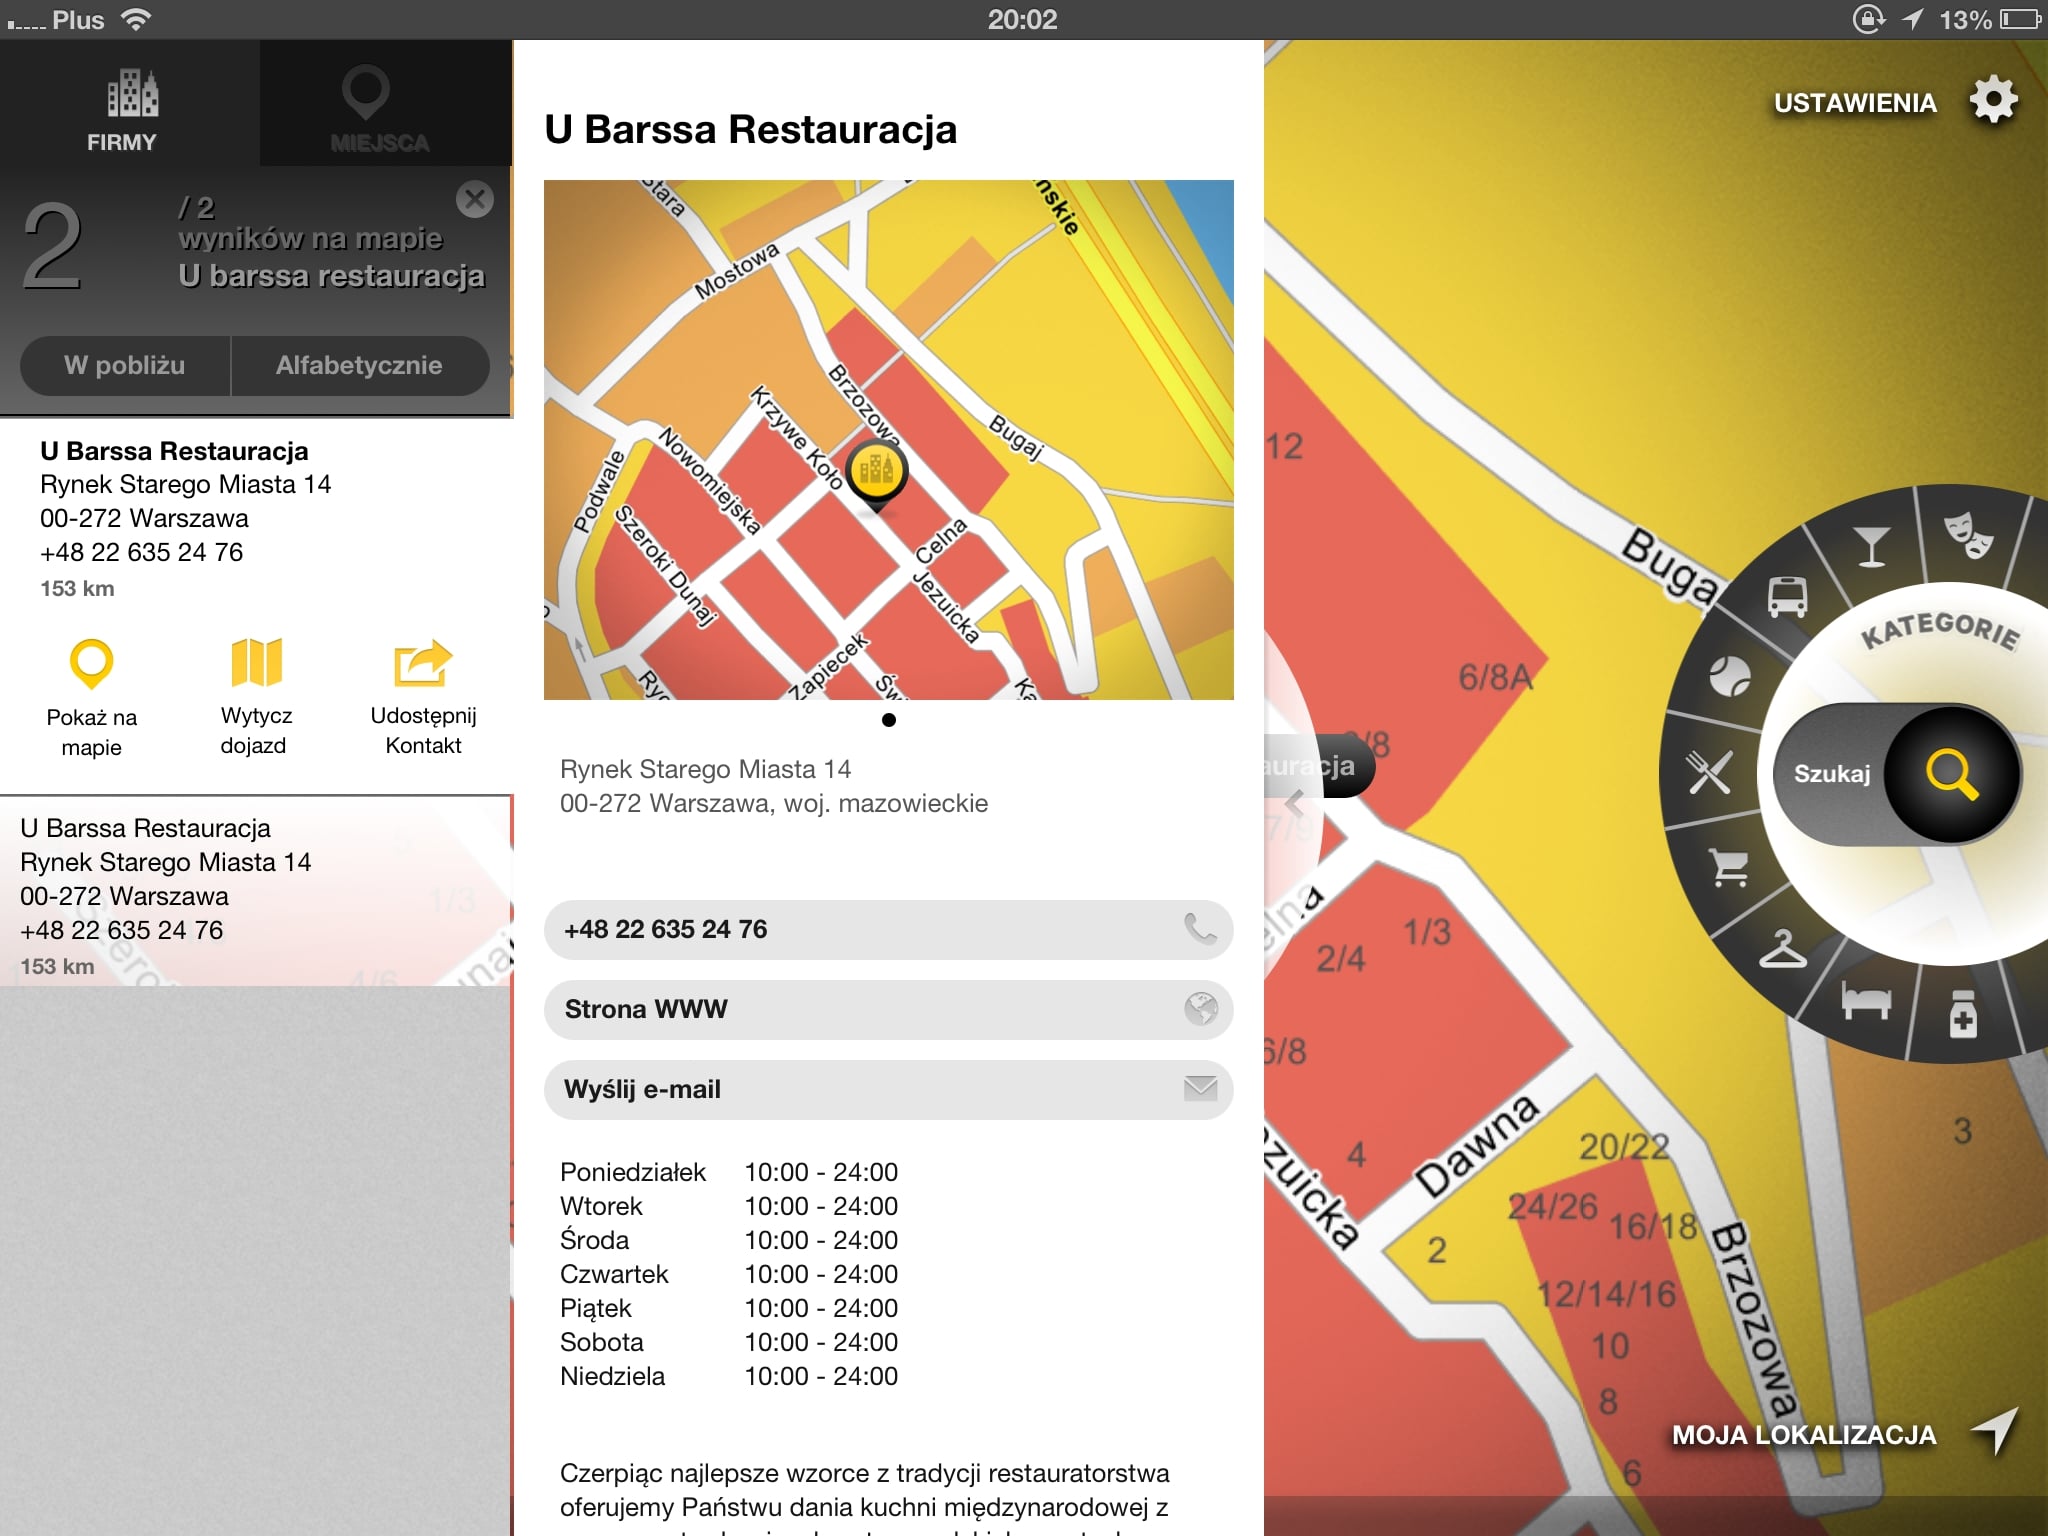Select the hotel bed category
Image resolution: width=2048 pixels, height=1536 pixels.
[x=1866, y=1000]
